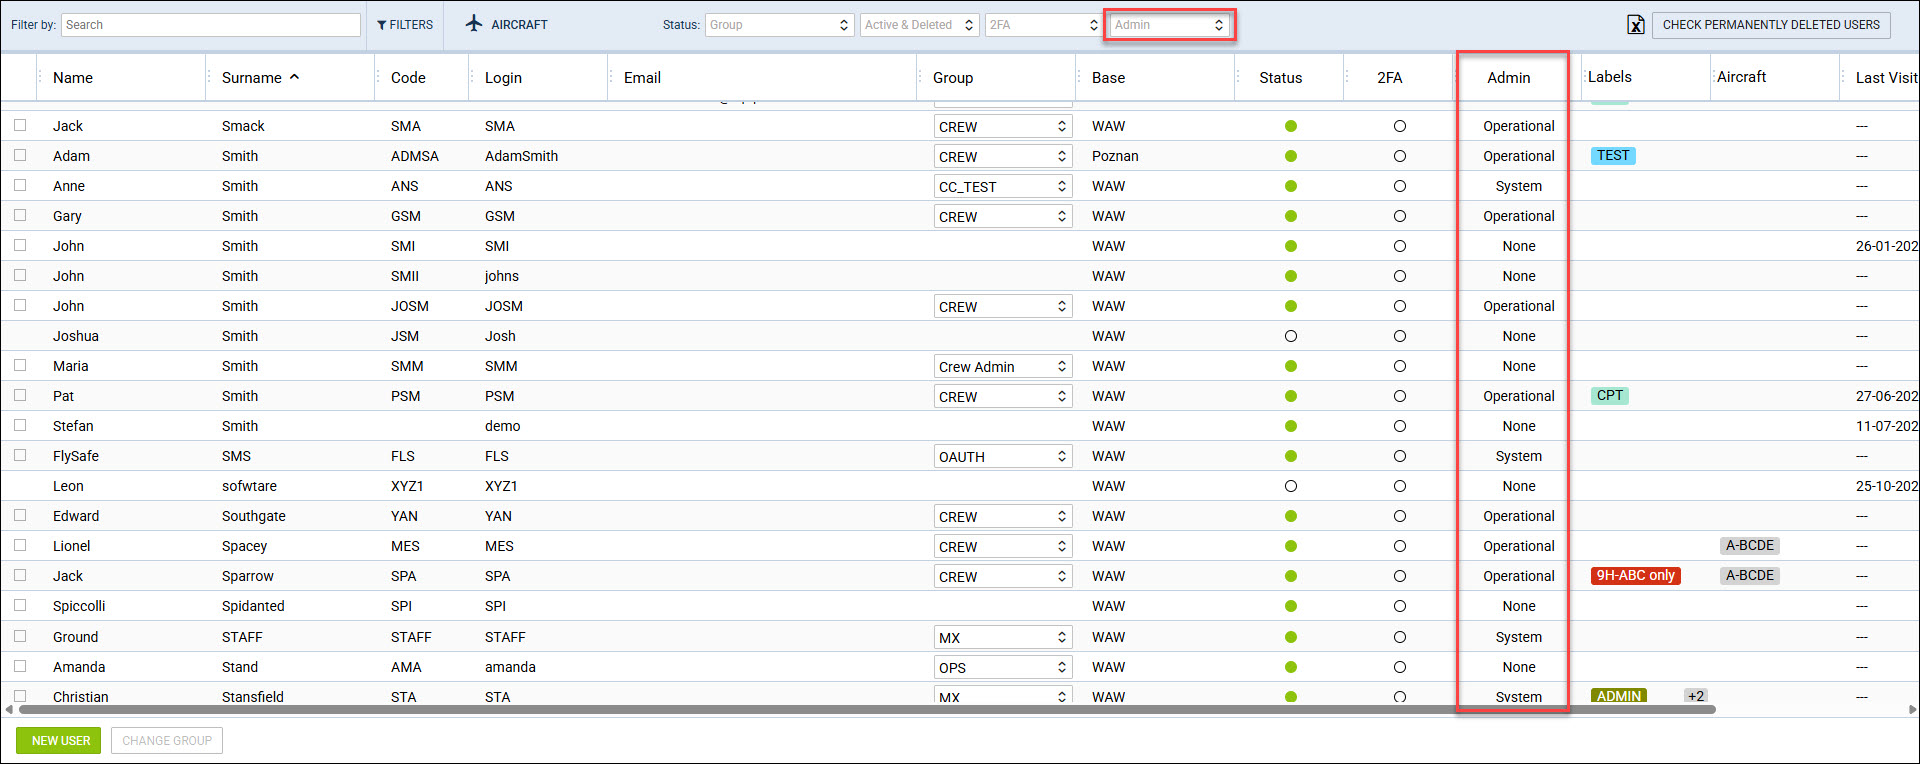Click System admin cell for Anne Smith
Viewport: 1920px width, 764px height.
(x=1518, y=186)
